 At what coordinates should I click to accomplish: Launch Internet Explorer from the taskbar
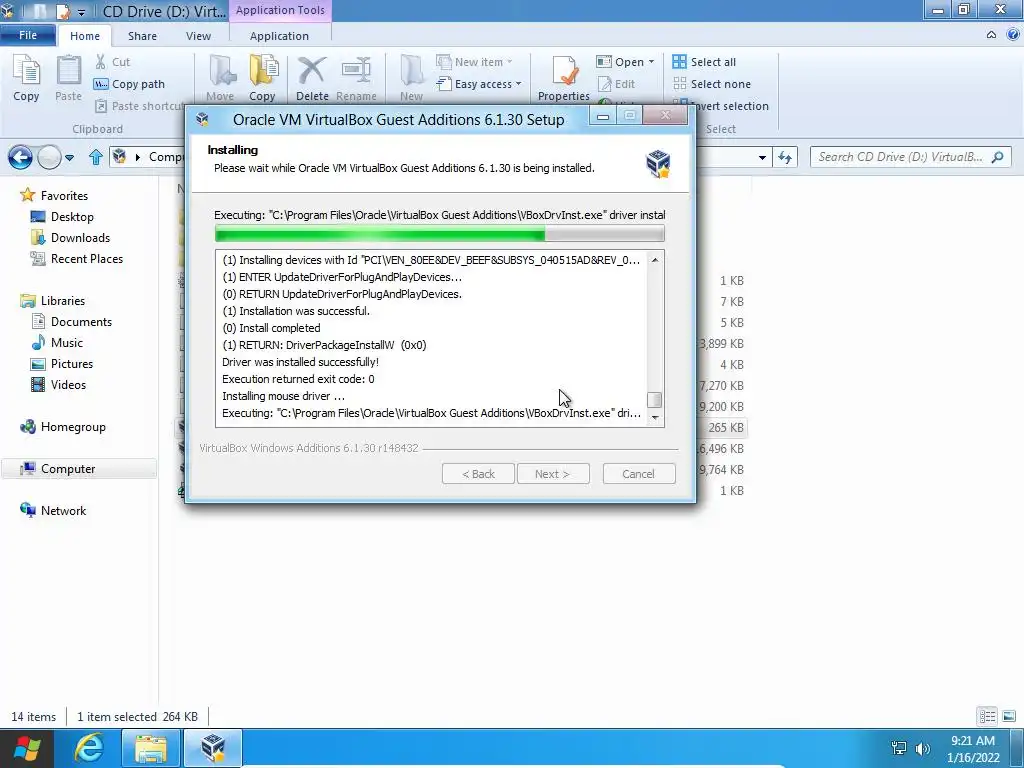tap(88, 748)
